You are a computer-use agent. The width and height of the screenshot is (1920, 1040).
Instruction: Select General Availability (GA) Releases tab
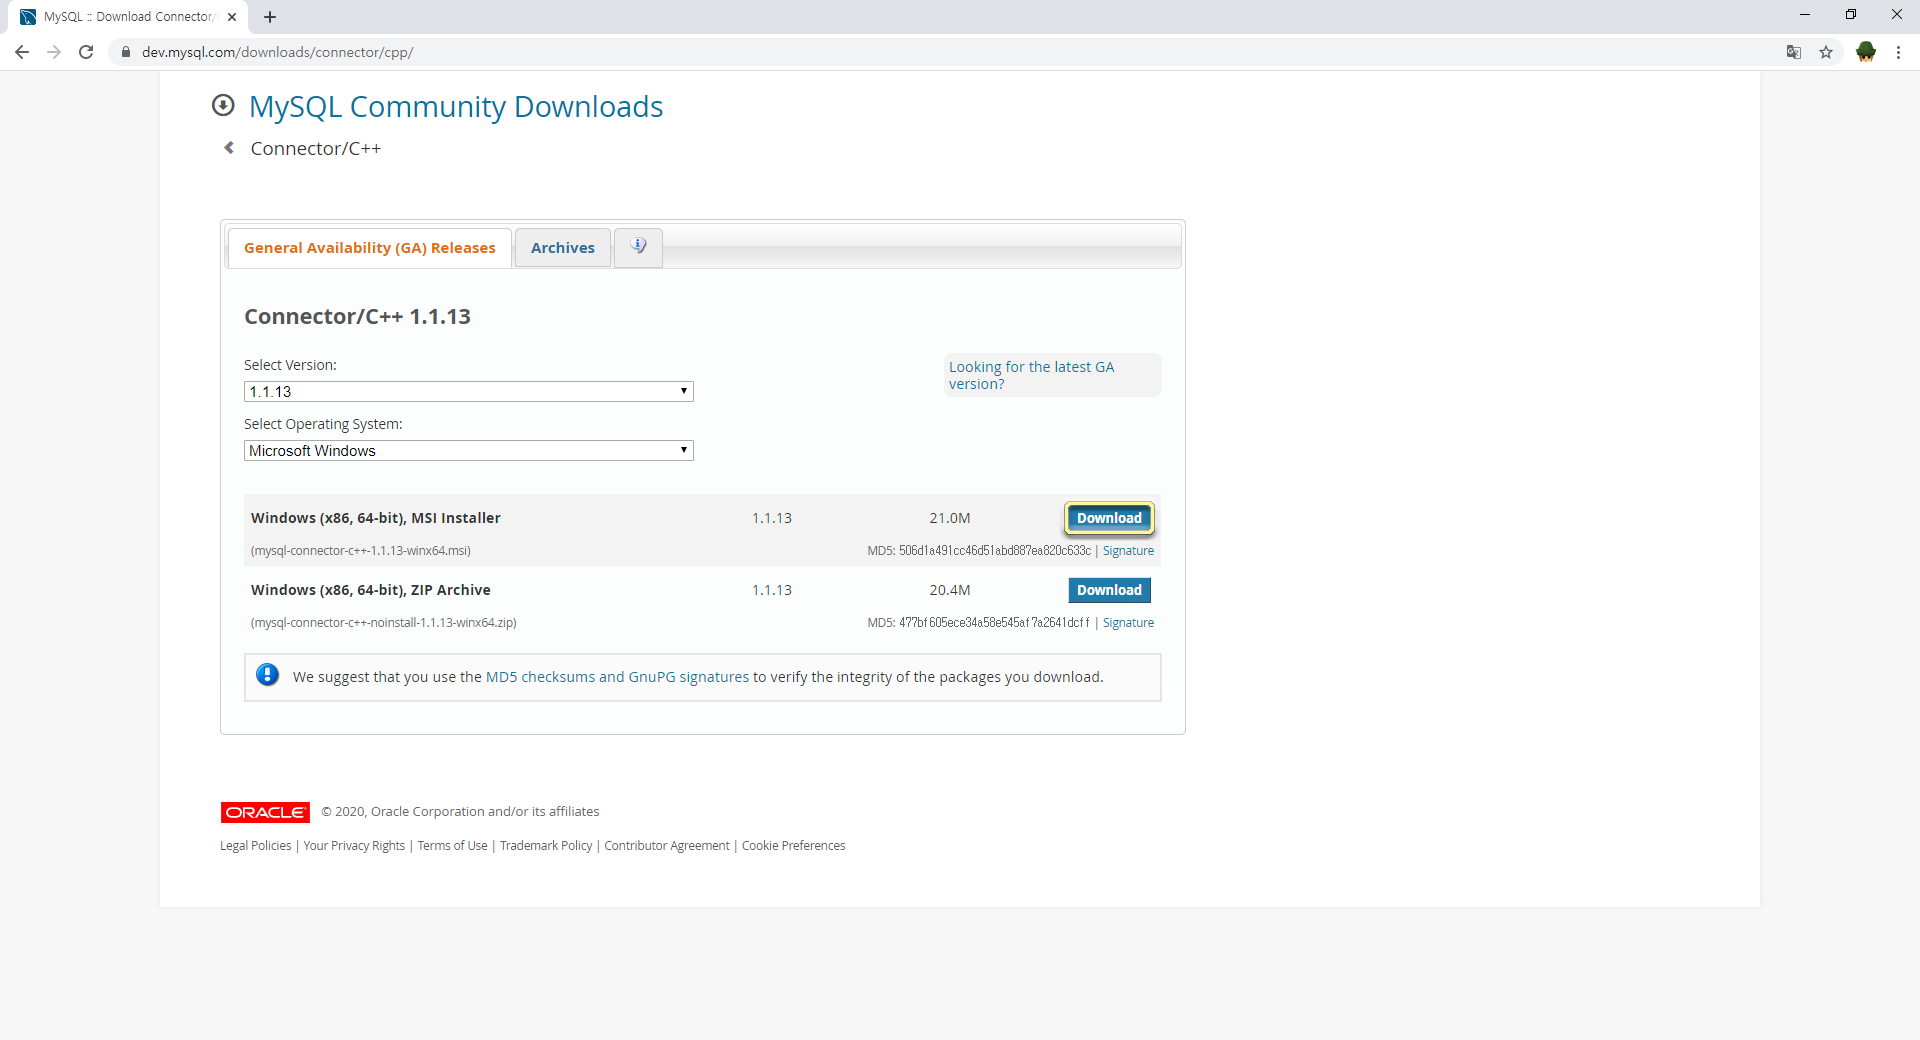pos(370,248)
